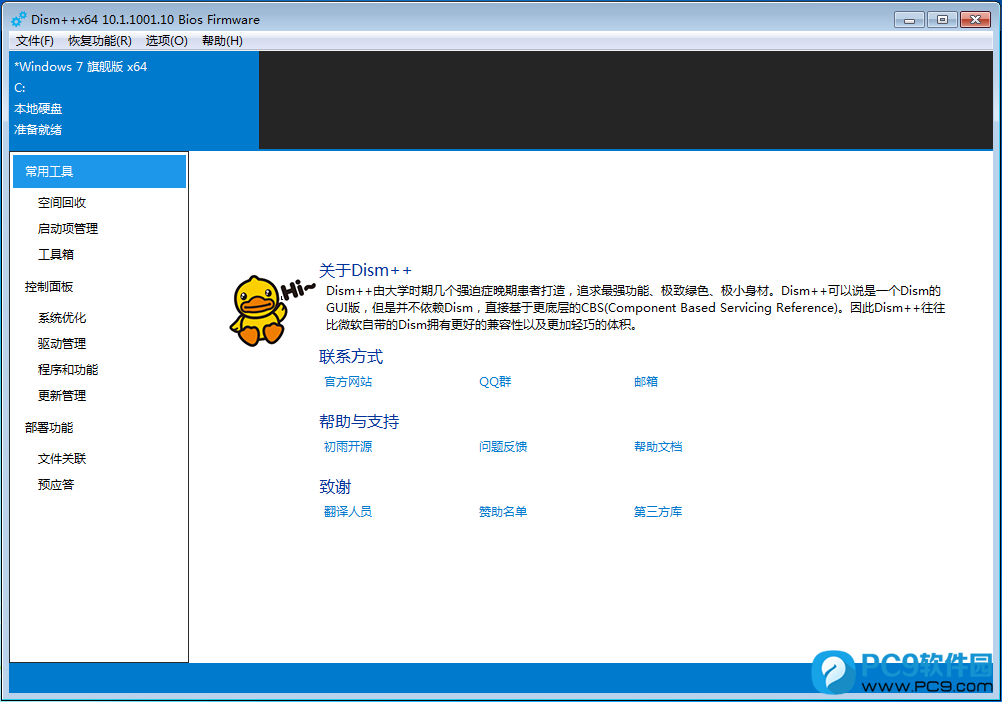Image resolution: width=1002 pixels, height=702 pixels.
Task: Maximize the Dism++ window
Action: pos(942,20)
